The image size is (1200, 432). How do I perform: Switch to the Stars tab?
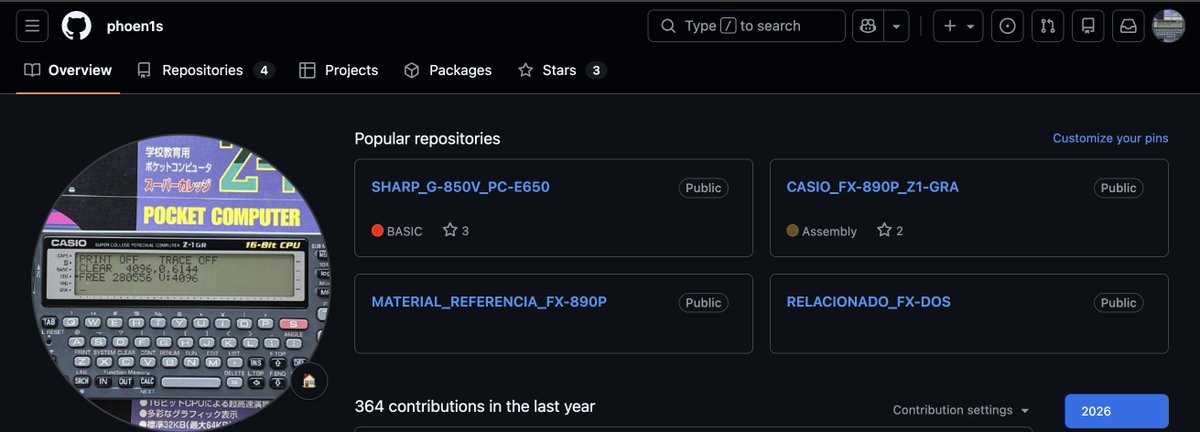point(561,70)
